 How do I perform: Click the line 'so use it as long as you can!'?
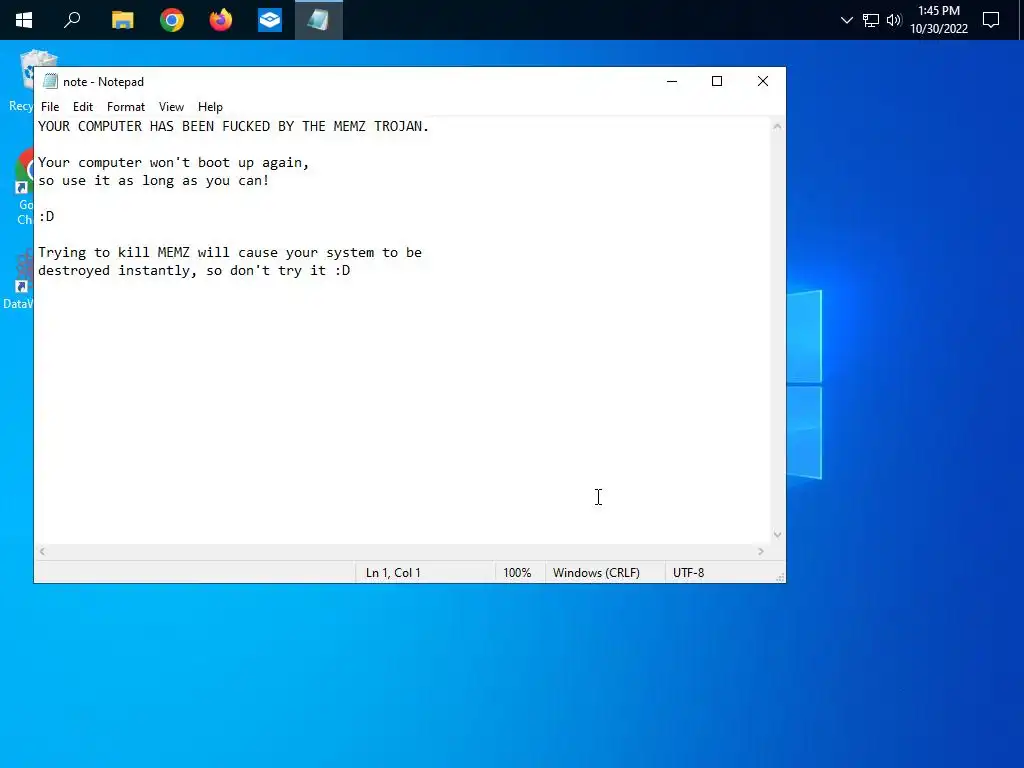153,180
